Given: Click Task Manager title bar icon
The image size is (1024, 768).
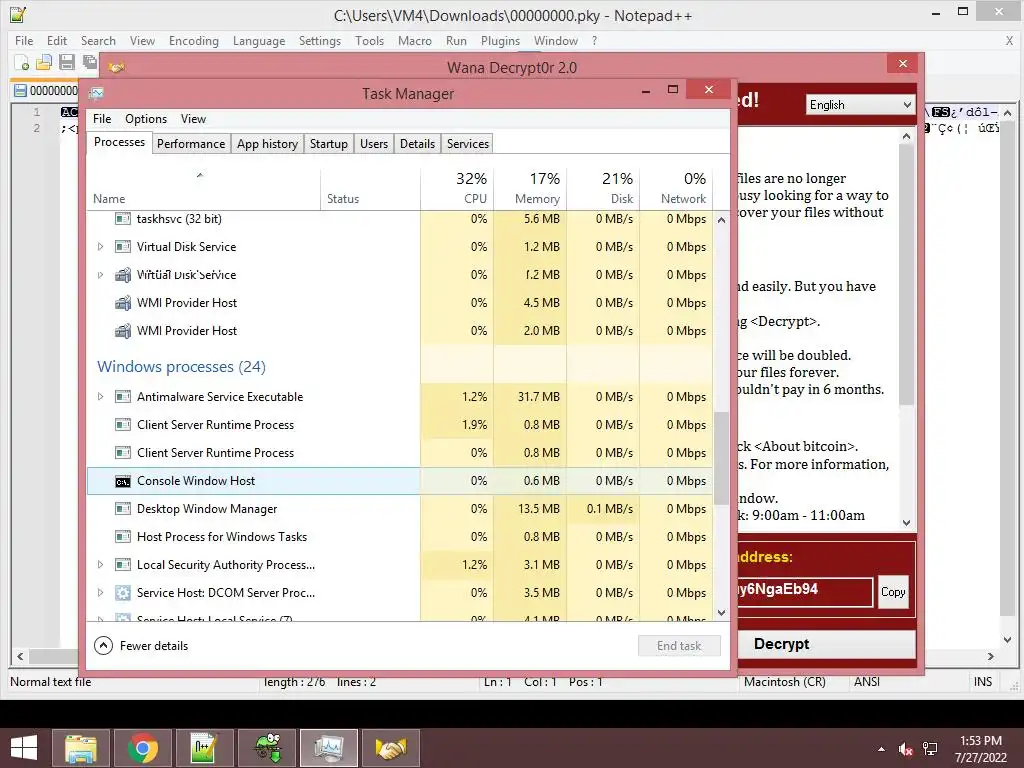Looking at the screenshot, I should tap(97, 93).
